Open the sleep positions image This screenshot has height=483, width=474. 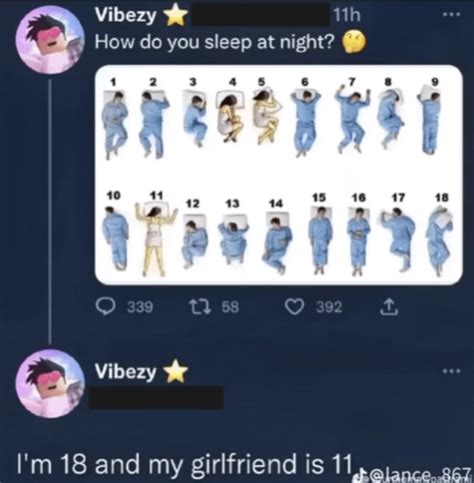pos(279,175)
